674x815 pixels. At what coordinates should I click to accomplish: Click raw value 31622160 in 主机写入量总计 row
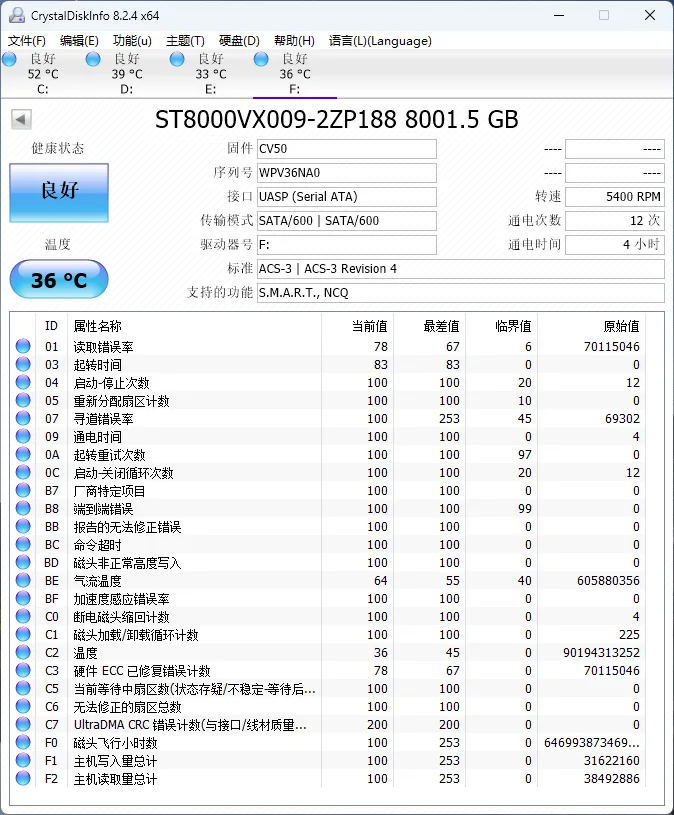612,760
